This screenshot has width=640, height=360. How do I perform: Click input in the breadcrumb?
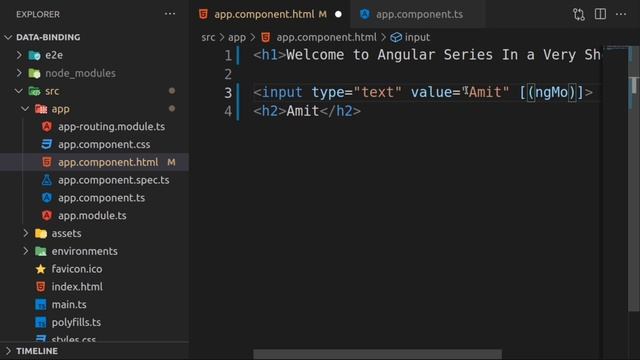click(x=417, y=38)
